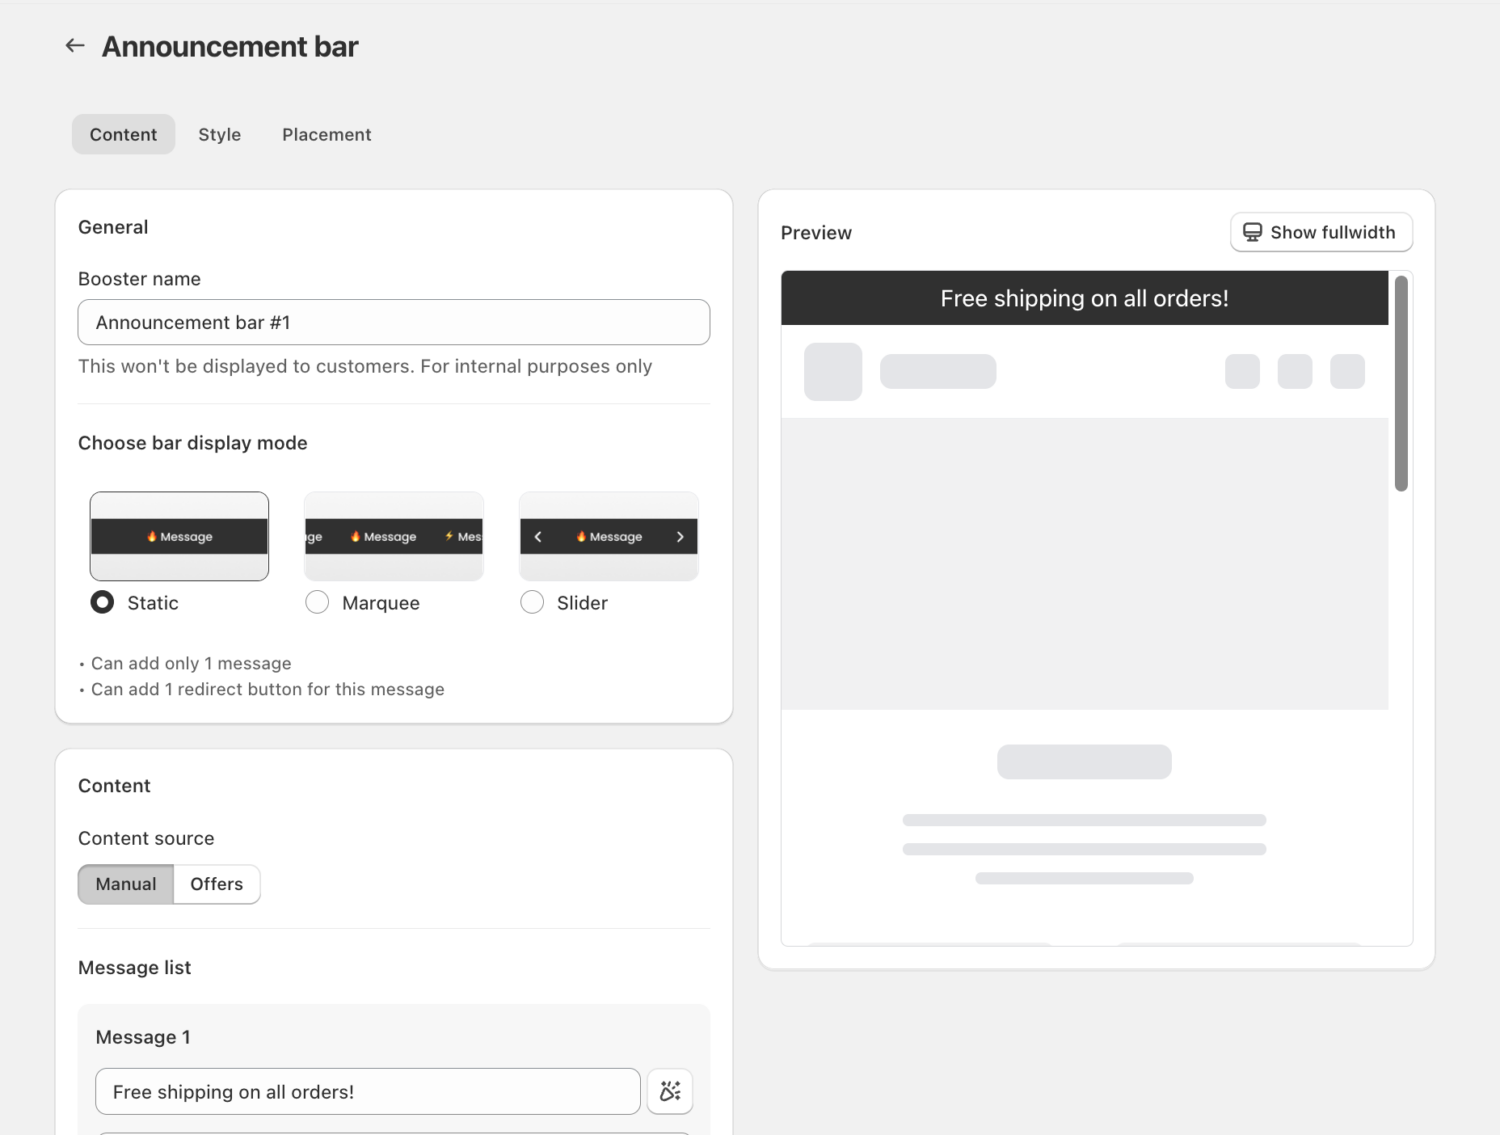Screen dimensions: 1500x1135
Task: Switch to the Style tab
Action: pos(219,134)
